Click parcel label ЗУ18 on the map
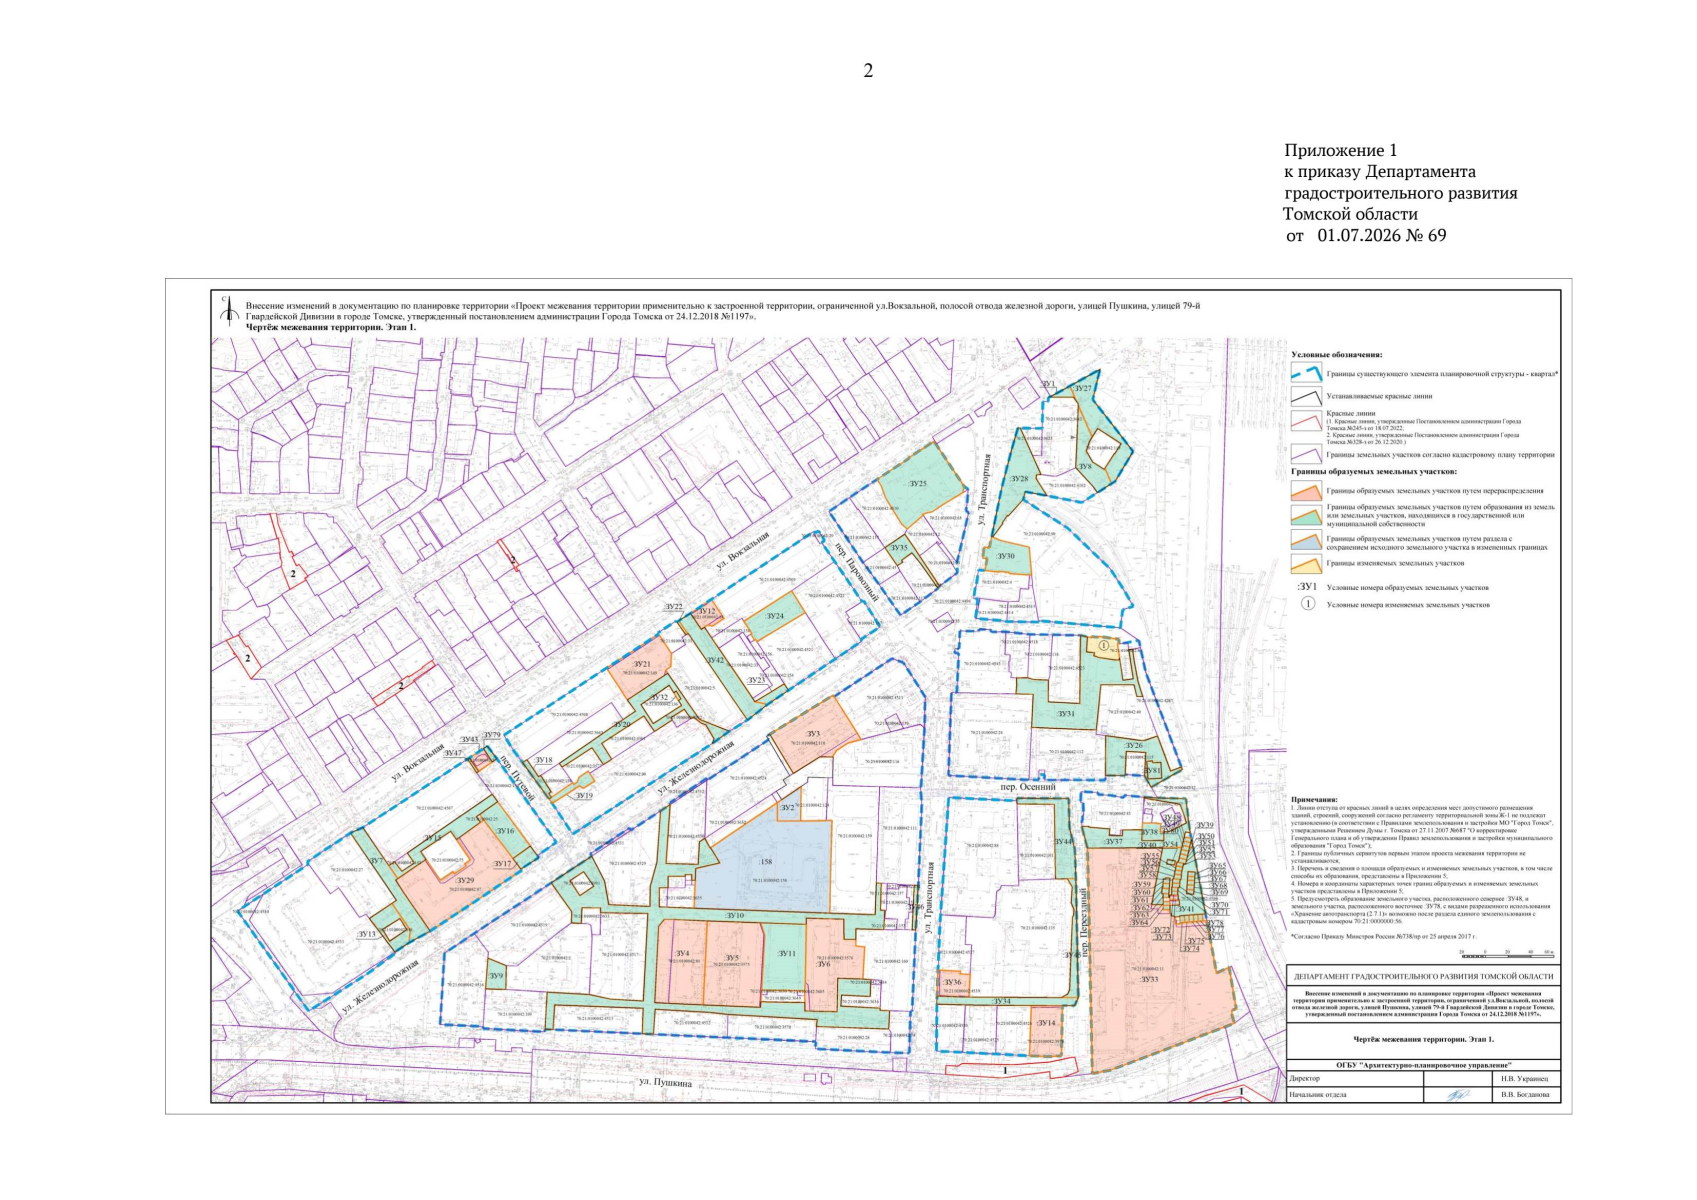 543,760
